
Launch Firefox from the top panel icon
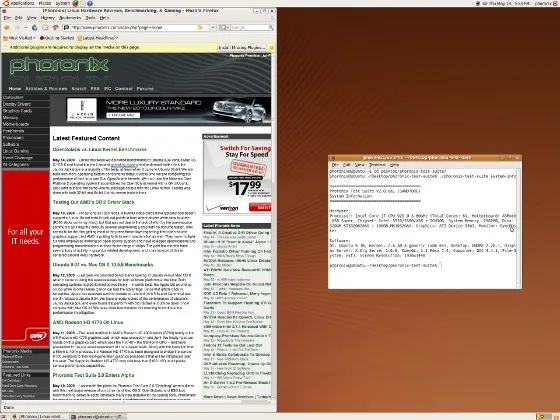point(75,3)
